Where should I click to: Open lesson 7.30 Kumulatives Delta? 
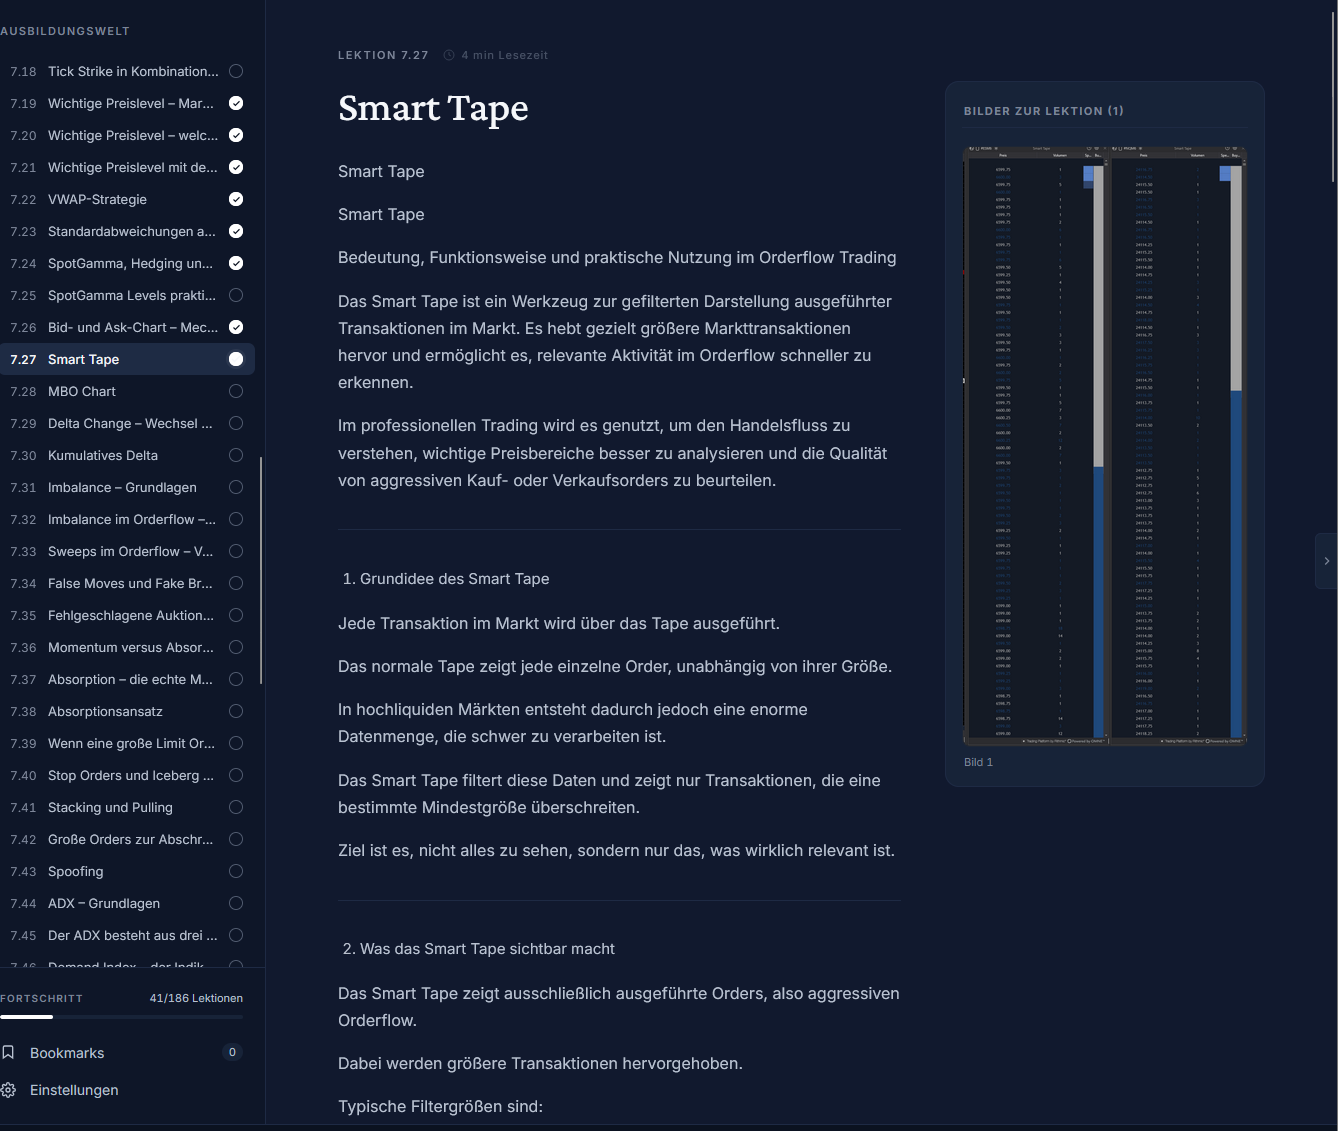click(x=127, y=455)
